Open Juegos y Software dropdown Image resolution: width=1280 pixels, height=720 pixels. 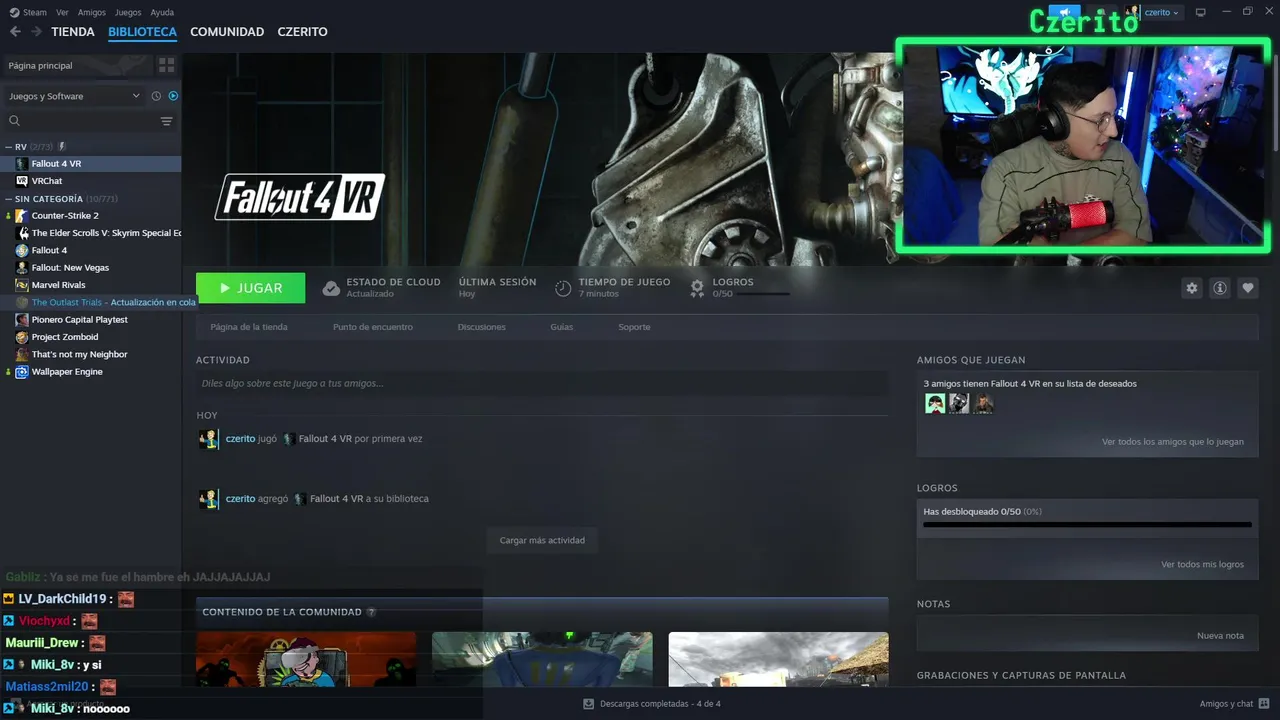coord(75,96)
